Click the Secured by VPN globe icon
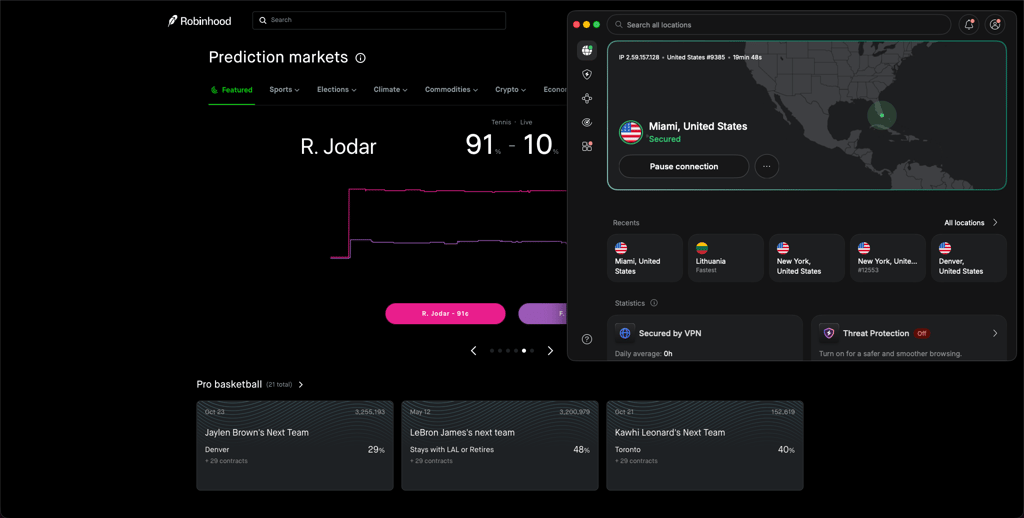This screenshot has width=1024, height=518. (625, 333)
